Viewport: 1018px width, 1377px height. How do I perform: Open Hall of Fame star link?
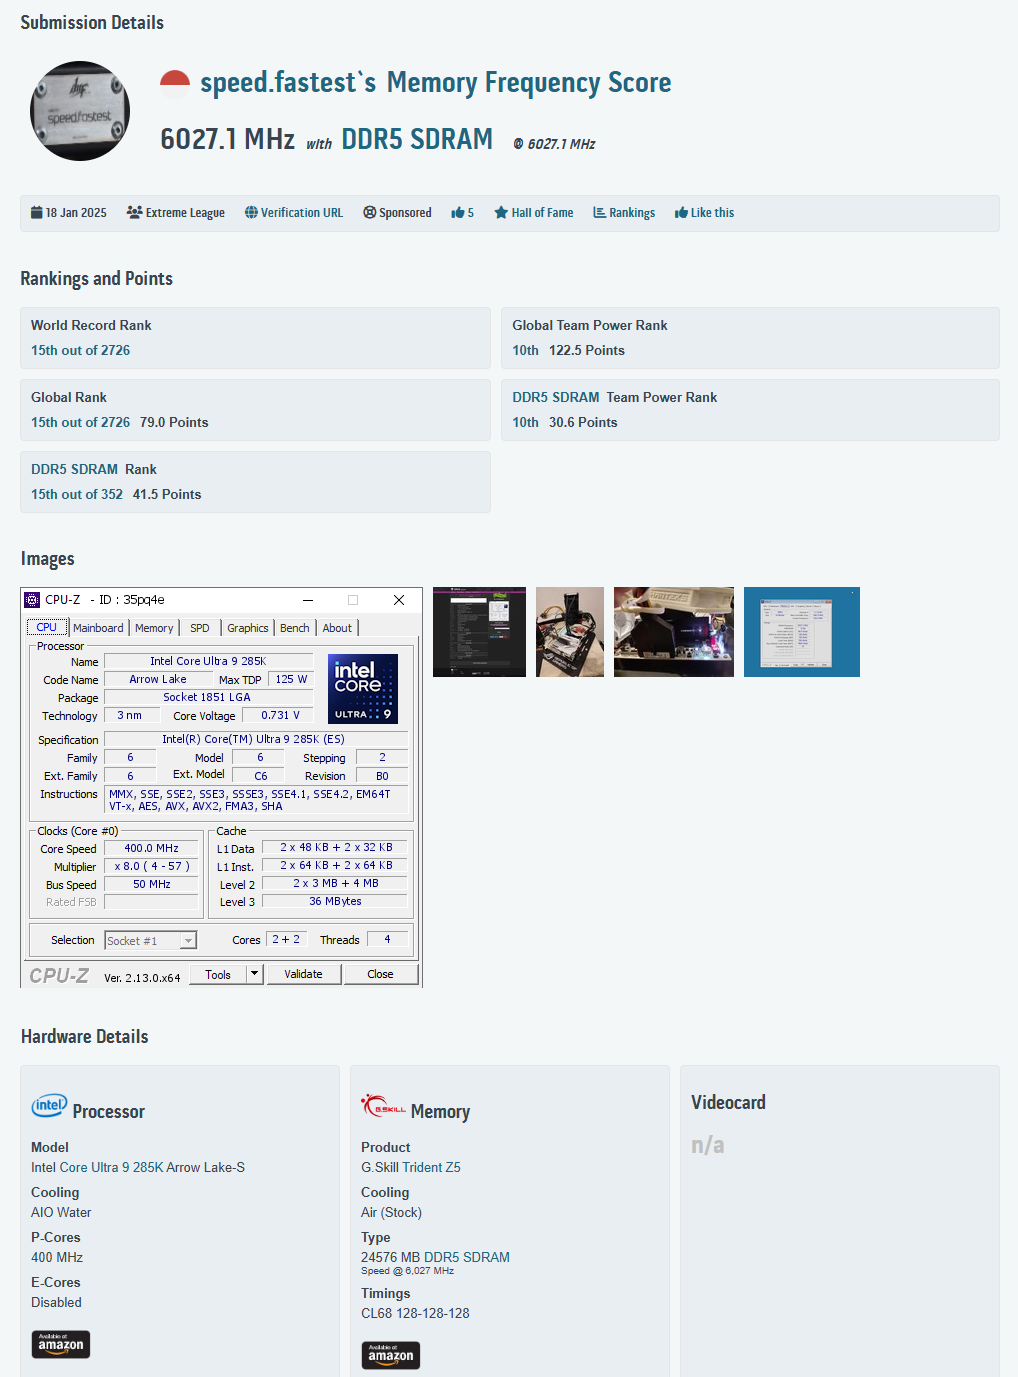(533, 213)
